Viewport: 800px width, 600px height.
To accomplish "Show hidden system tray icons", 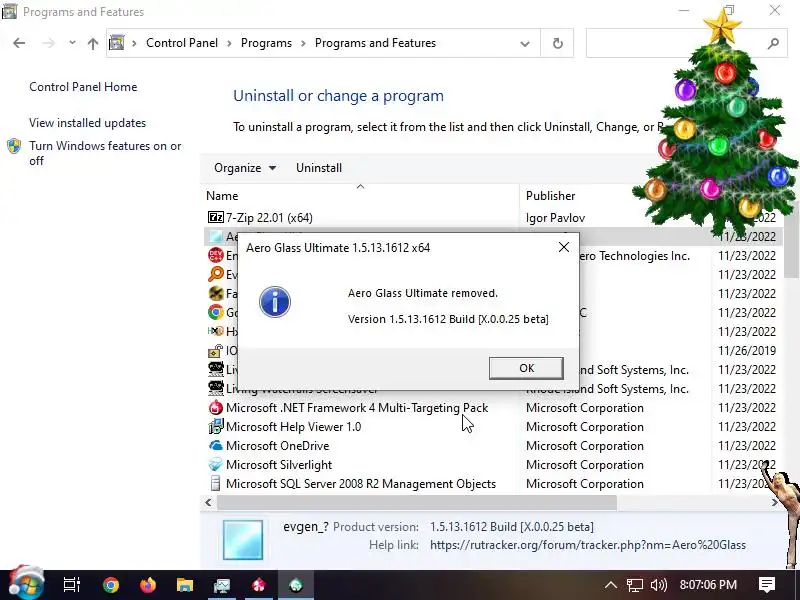I will point(611,585).
